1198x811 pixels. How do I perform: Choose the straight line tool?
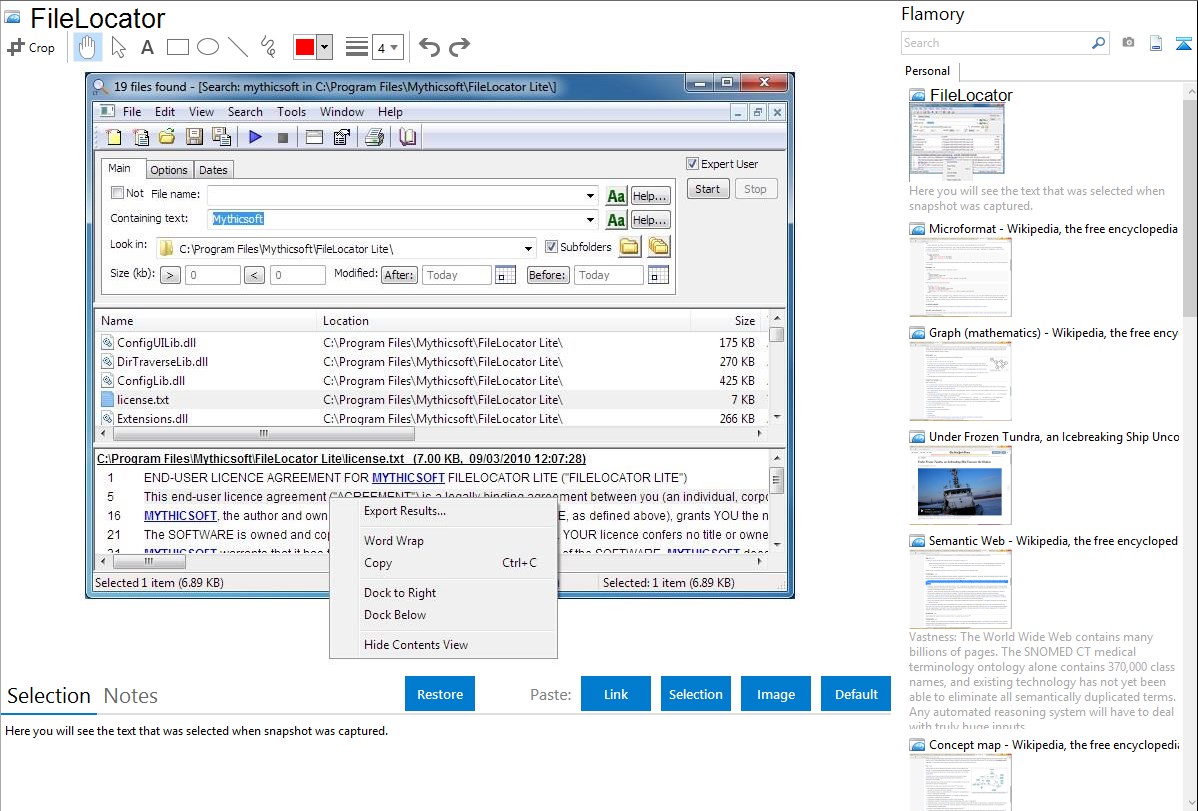[x=238, y=47]
